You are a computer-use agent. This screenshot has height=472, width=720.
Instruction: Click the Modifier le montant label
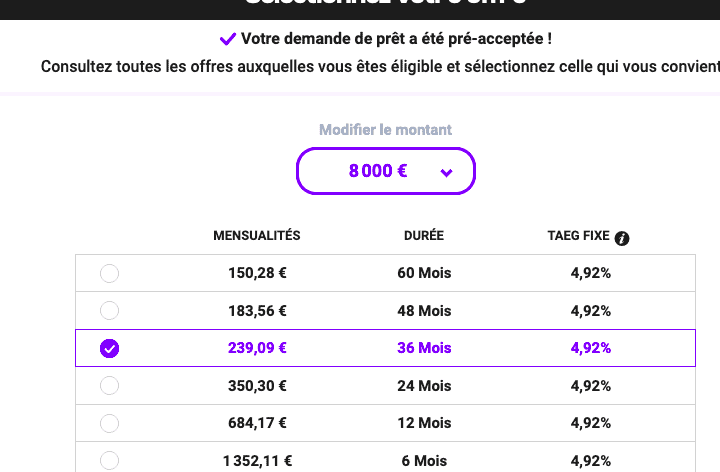click(x=385, y=130)
